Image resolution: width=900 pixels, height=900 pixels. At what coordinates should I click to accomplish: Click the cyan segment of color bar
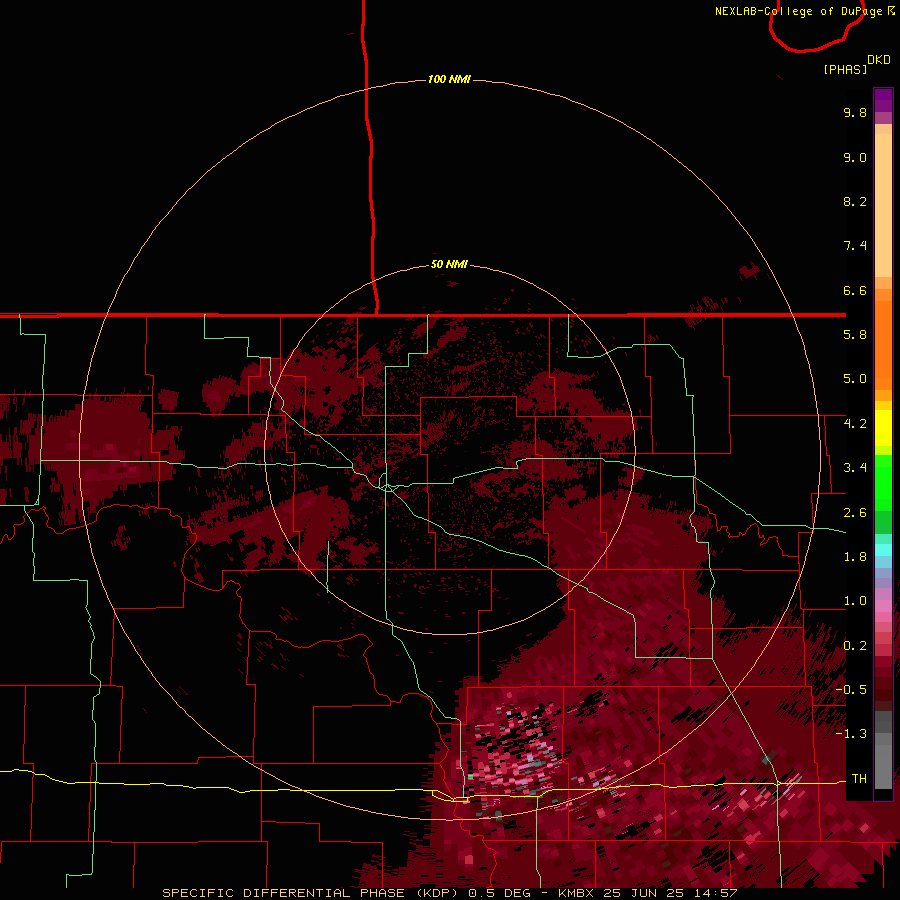click(883, 550)
